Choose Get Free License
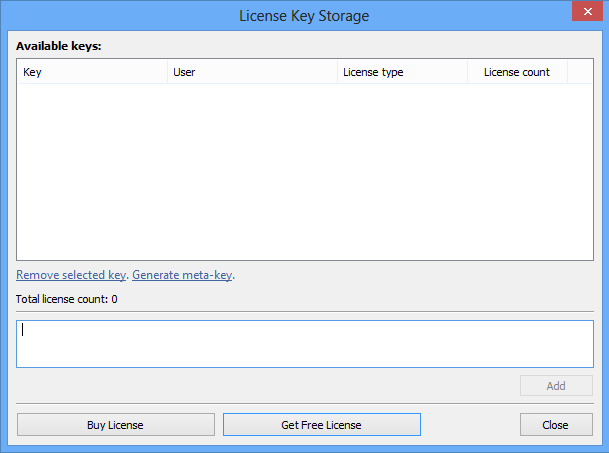 [321, 425]
